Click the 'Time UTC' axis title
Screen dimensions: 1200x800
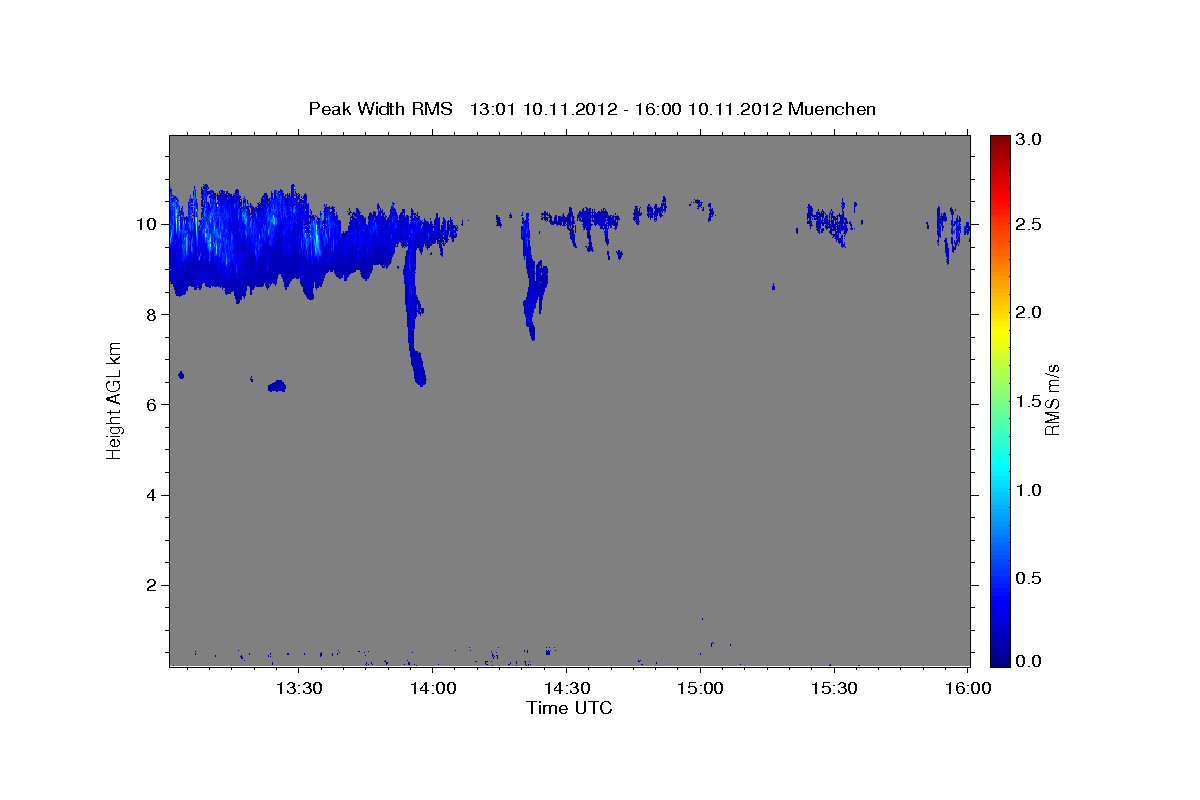[x=569, y=708]
